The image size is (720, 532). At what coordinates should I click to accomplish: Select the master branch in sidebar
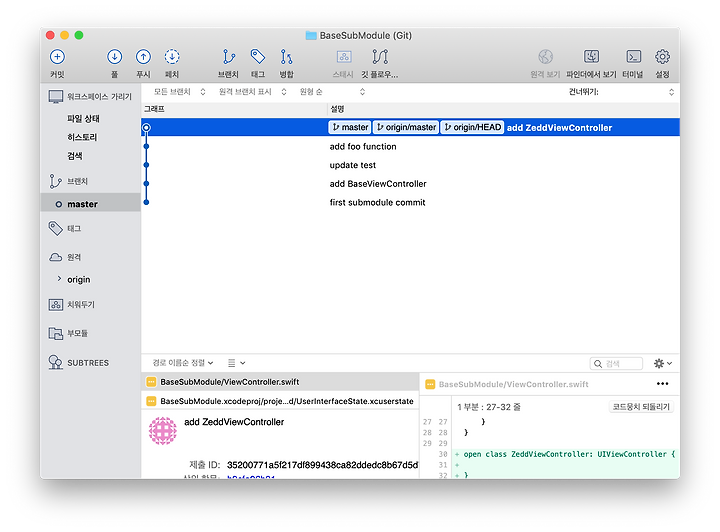pyautogui.click(x=90, y=204)
